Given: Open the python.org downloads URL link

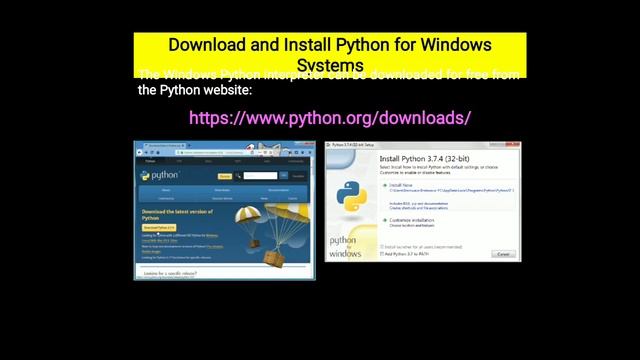Looking at the screenshot, I should click(330, 118).
